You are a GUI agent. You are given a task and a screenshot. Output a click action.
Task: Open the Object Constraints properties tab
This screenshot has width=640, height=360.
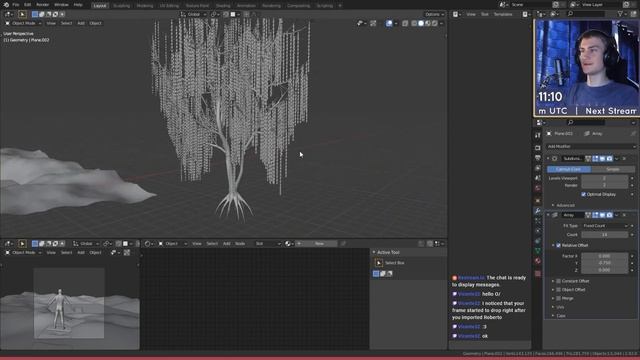point(538,241)
